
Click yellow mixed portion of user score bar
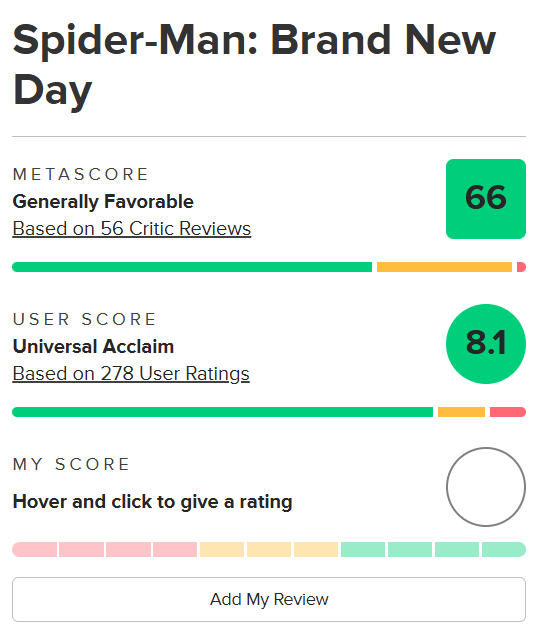click(461, 412)
